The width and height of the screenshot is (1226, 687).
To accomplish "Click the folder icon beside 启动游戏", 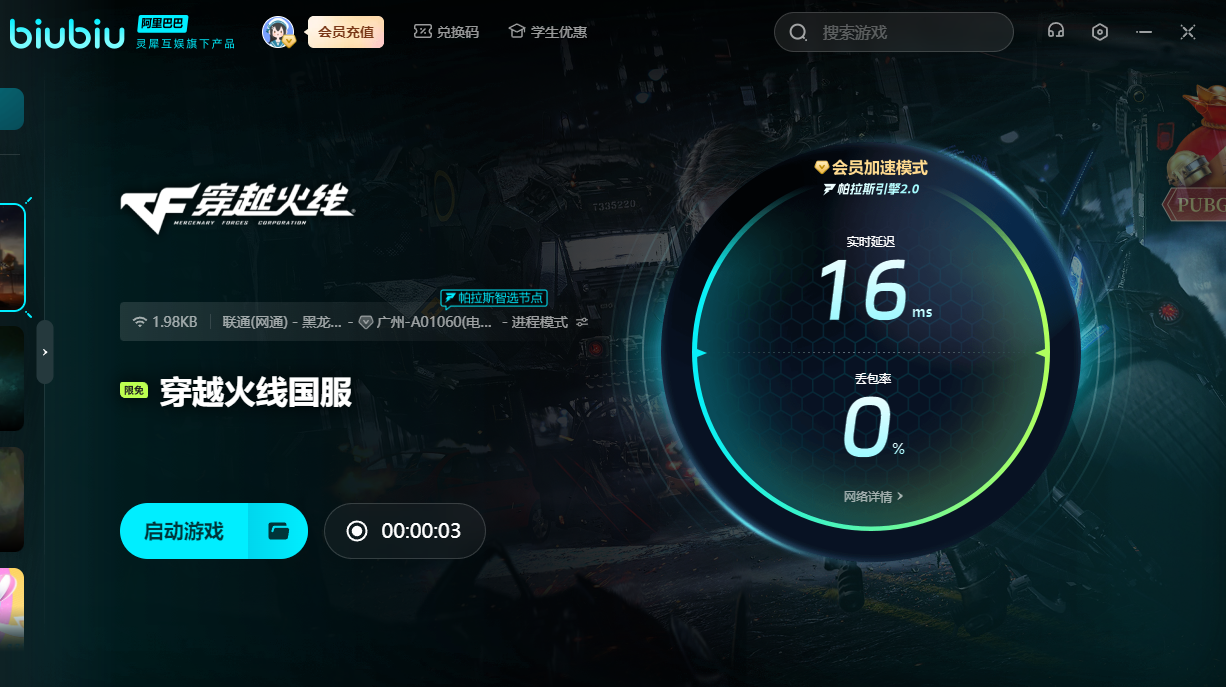I will 278,531.
